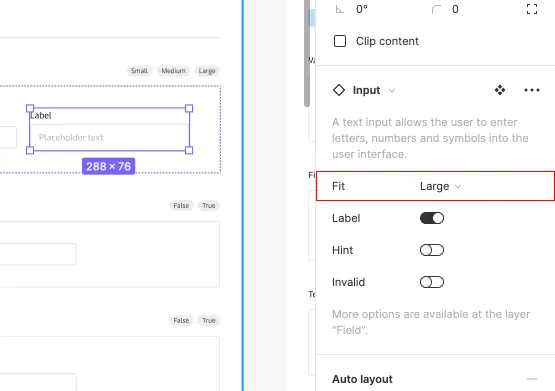Screen dimensions: 555x391
Task: Select the Medium variant chip on canvas
Action: [173, 71]
